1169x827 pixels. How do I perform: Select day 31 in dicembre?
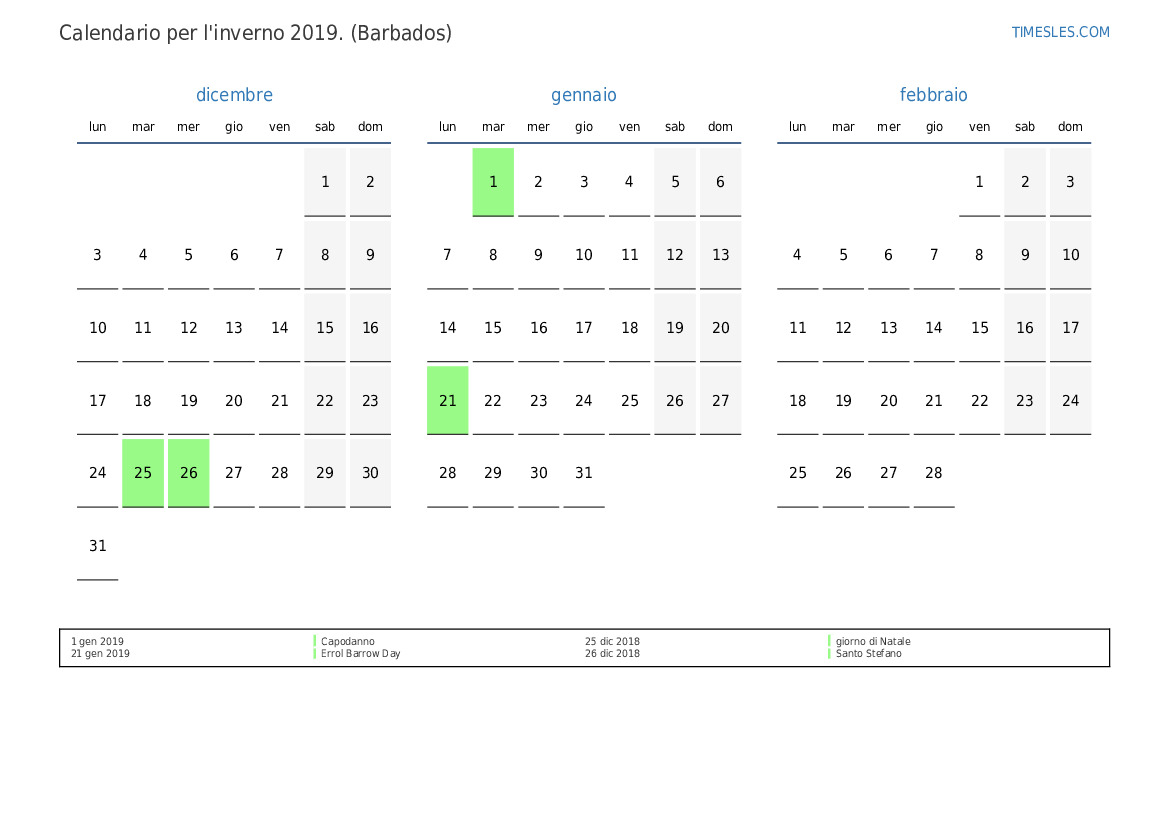(x=98, y=546)
